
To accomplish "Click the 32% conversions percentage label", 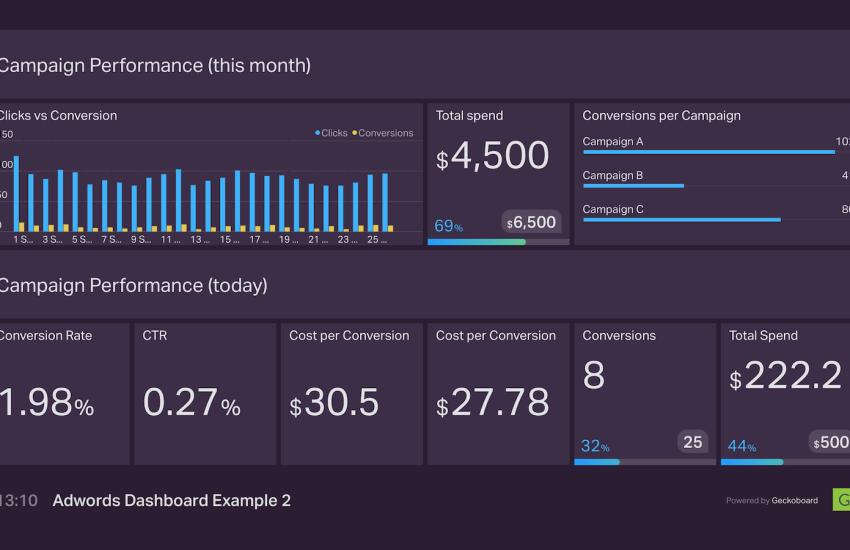I will point(595,446).
